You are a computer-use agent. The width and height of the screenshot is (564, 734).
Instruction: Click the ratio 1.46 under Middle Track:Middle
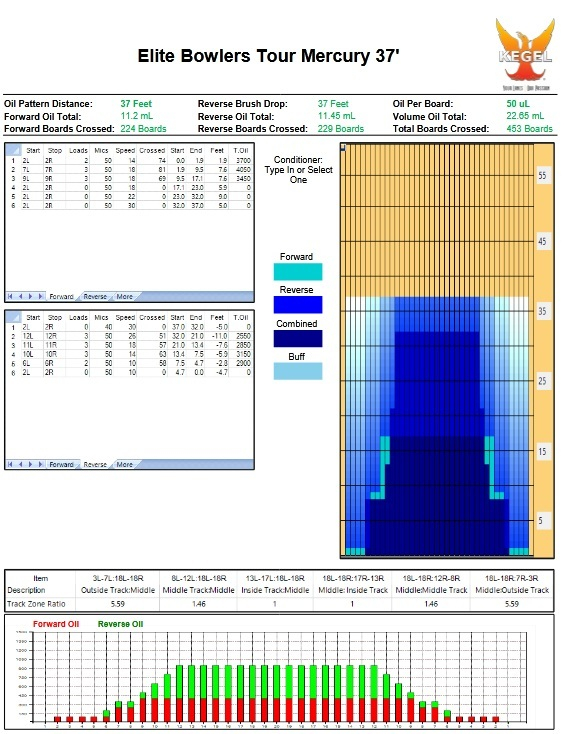point(198,604)
